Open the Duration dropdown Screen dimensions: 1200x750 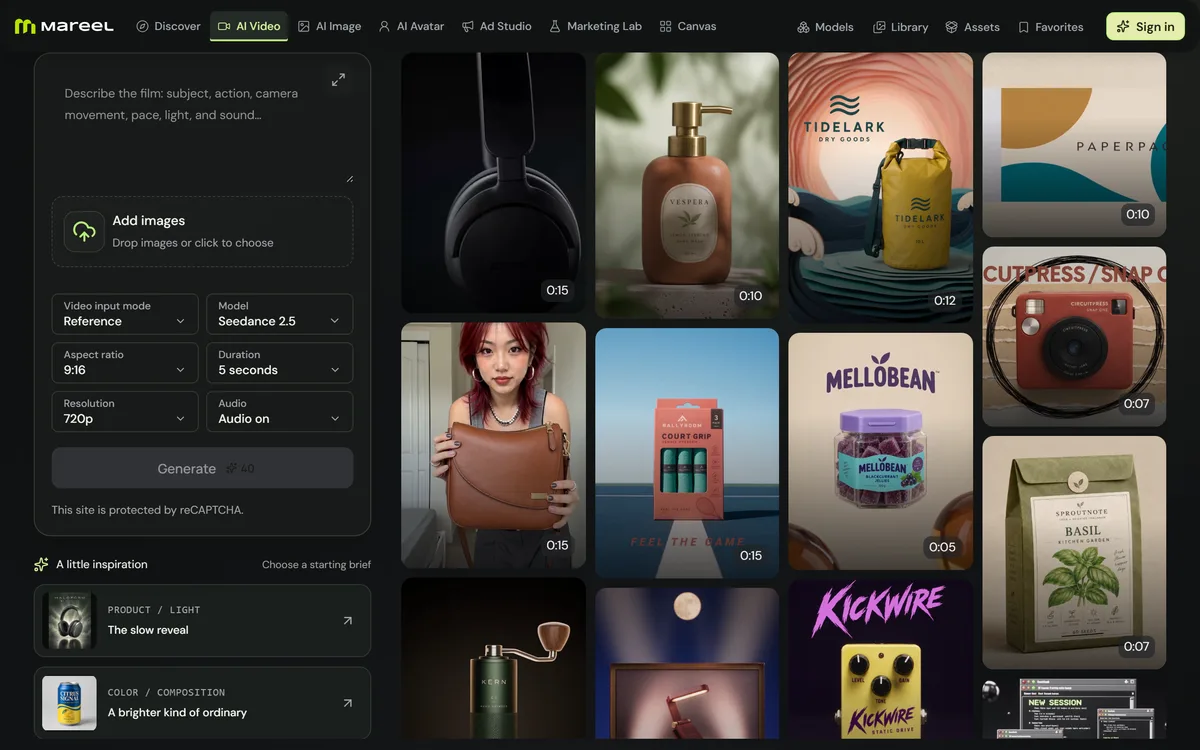click(280, 362)
